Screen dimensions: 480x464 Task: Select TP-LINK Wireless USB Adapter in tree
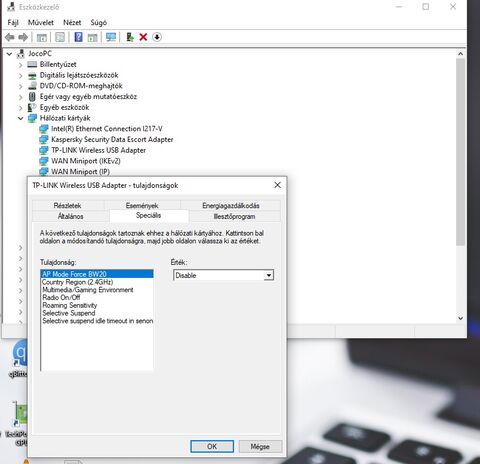[98, 150]
